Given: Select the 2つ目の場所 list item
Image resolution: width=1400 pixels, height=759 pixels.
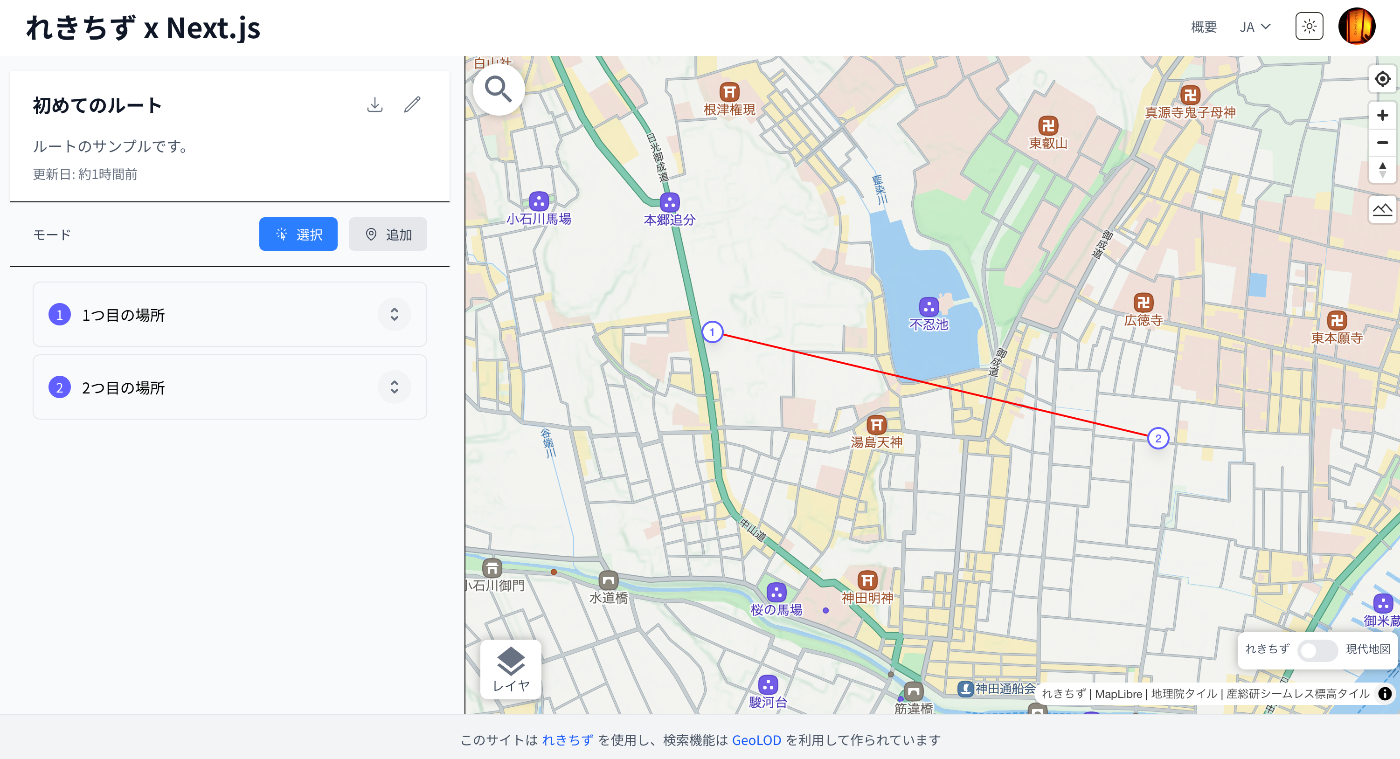Looking at the screenshot, I should [230, 387].
